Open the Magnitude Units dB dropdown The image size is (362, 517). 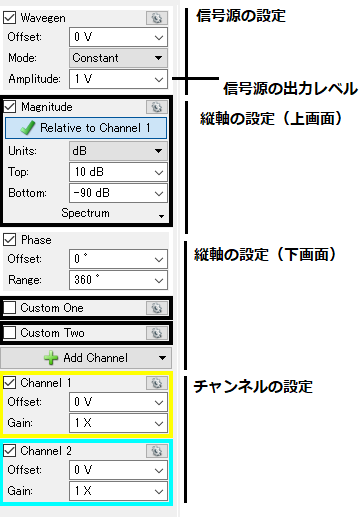[x=118, y=151]
